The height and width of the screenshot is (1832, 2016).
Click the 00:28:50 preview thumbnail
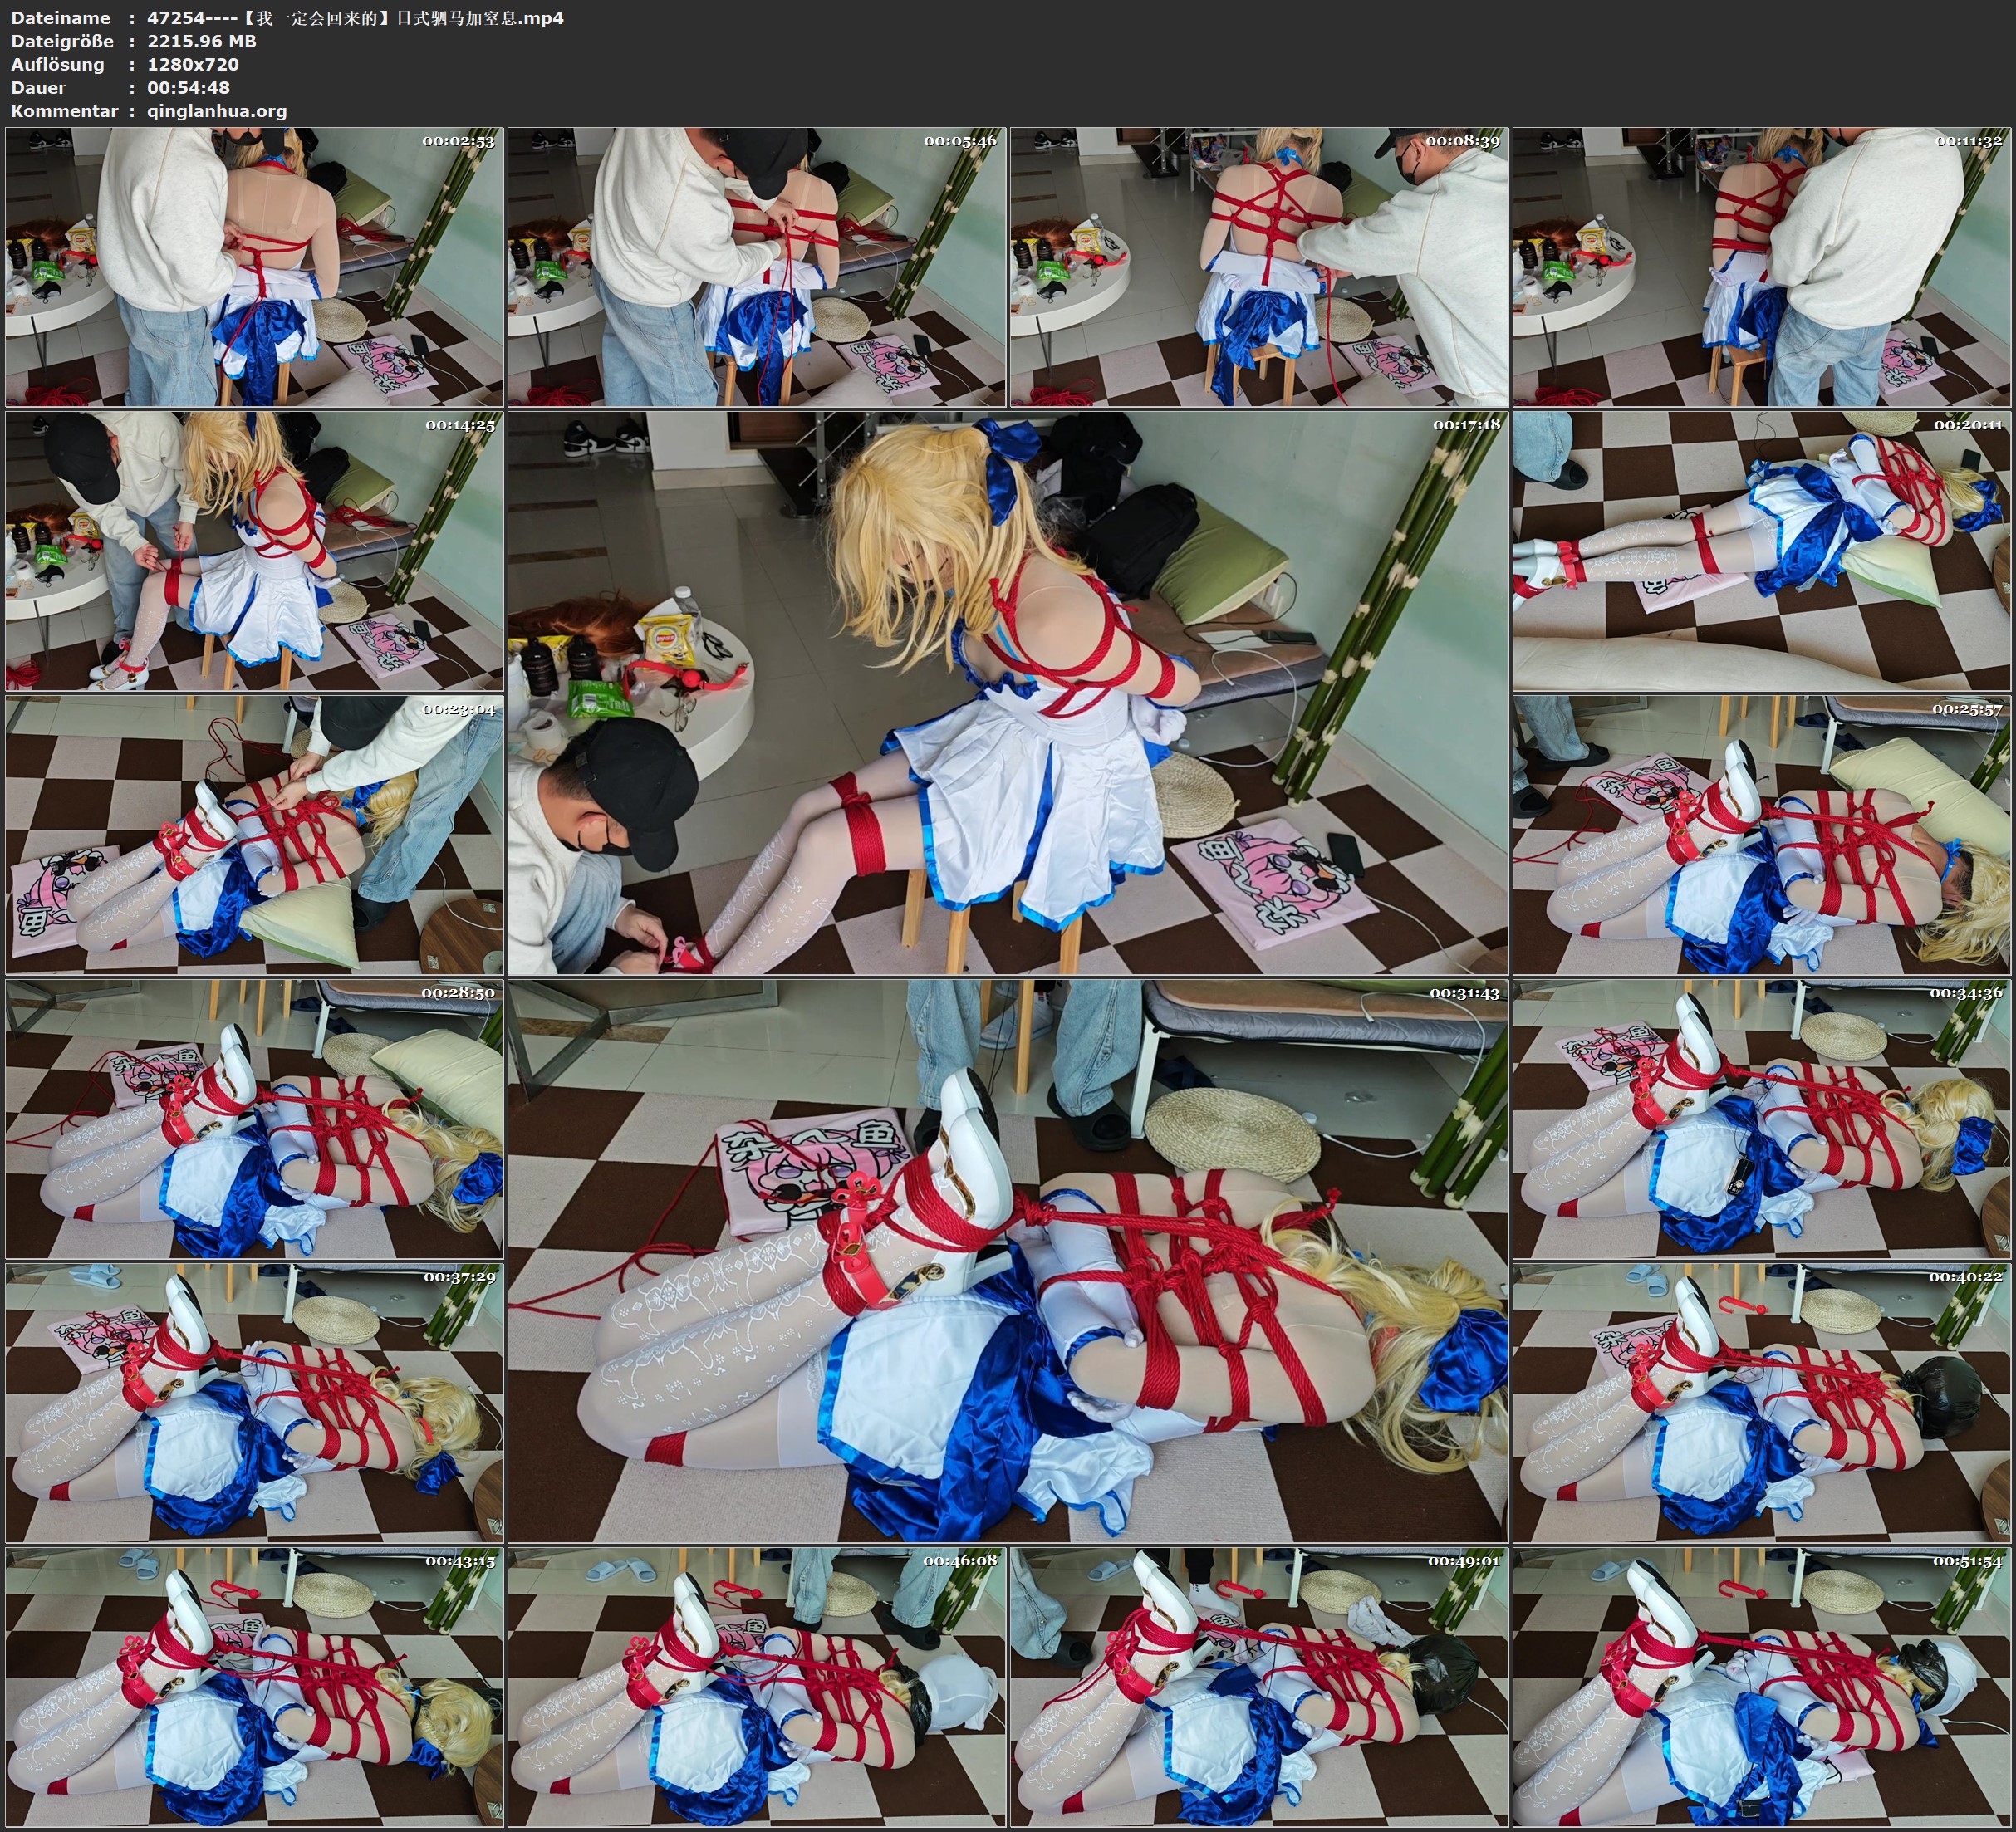pyautogui.click(x=254, y=1119)
